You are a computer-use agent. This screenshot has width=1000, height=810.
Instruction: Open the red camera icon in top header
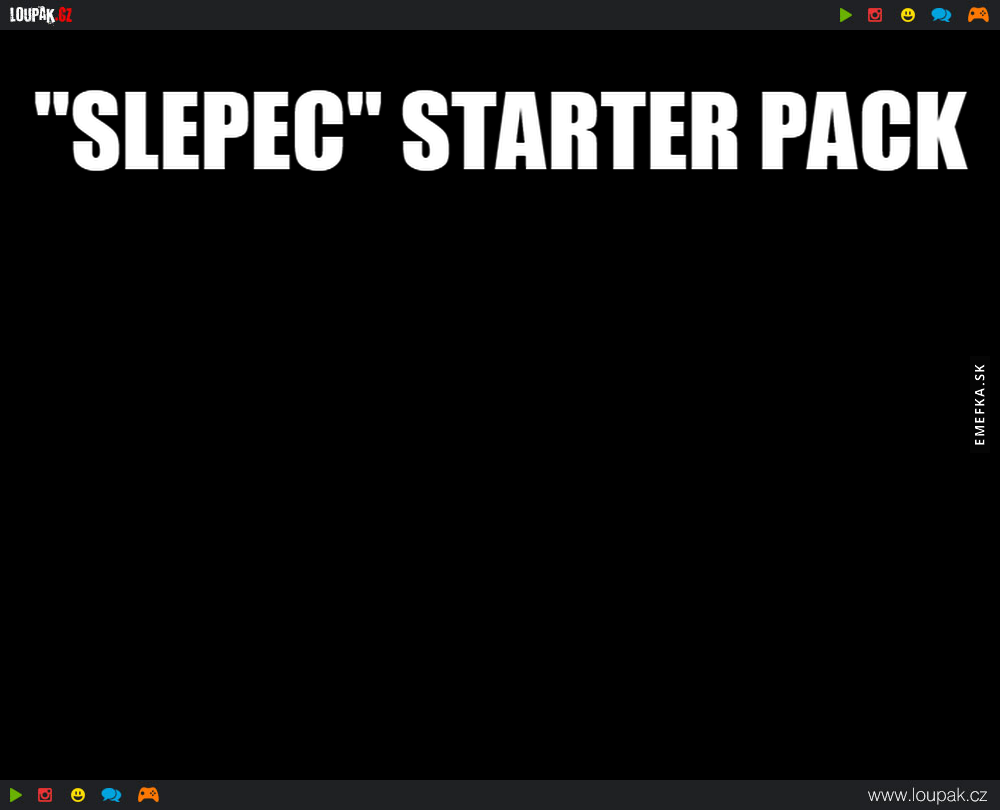click(875, 15)
